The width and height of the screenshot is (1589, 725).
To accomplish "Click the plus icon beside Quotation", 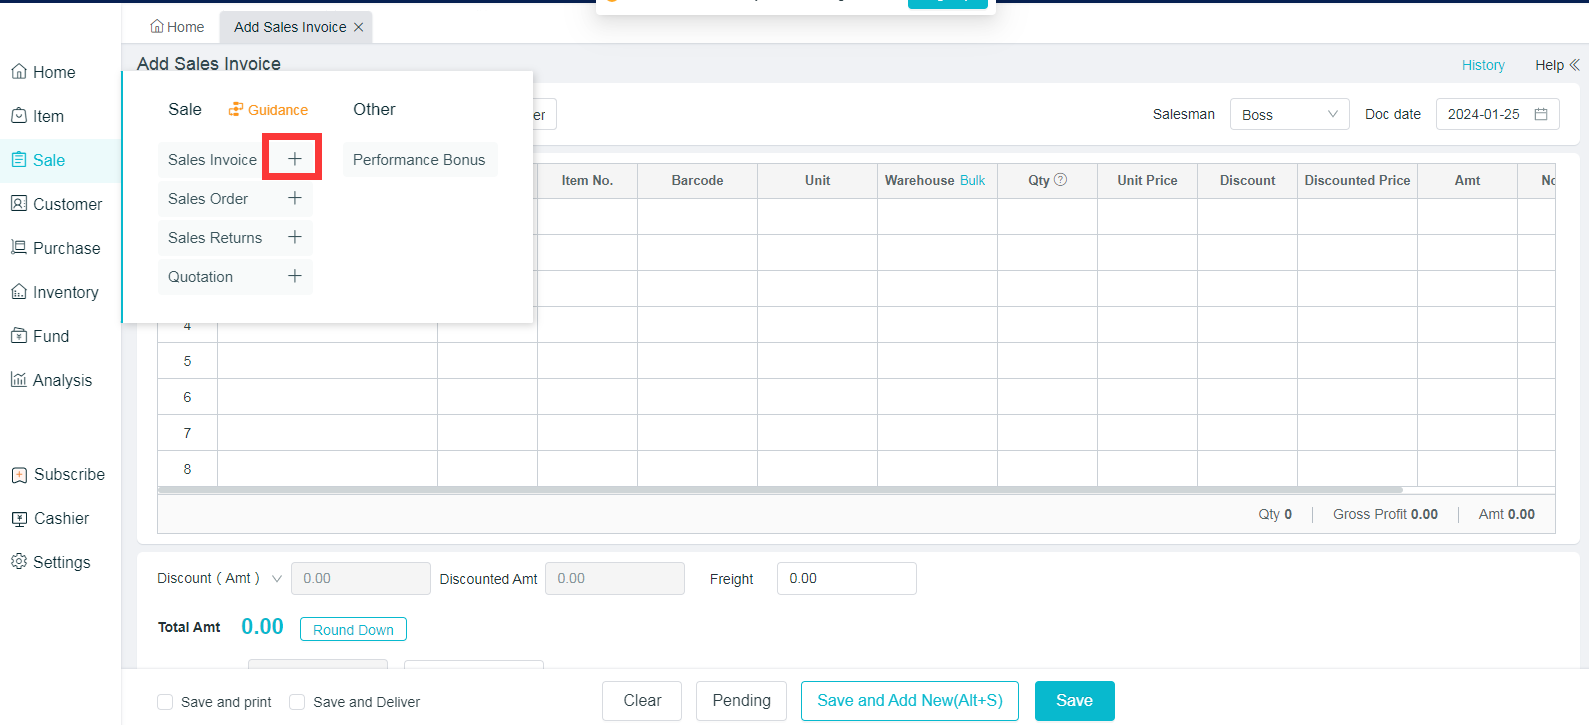I will [294, 276].
